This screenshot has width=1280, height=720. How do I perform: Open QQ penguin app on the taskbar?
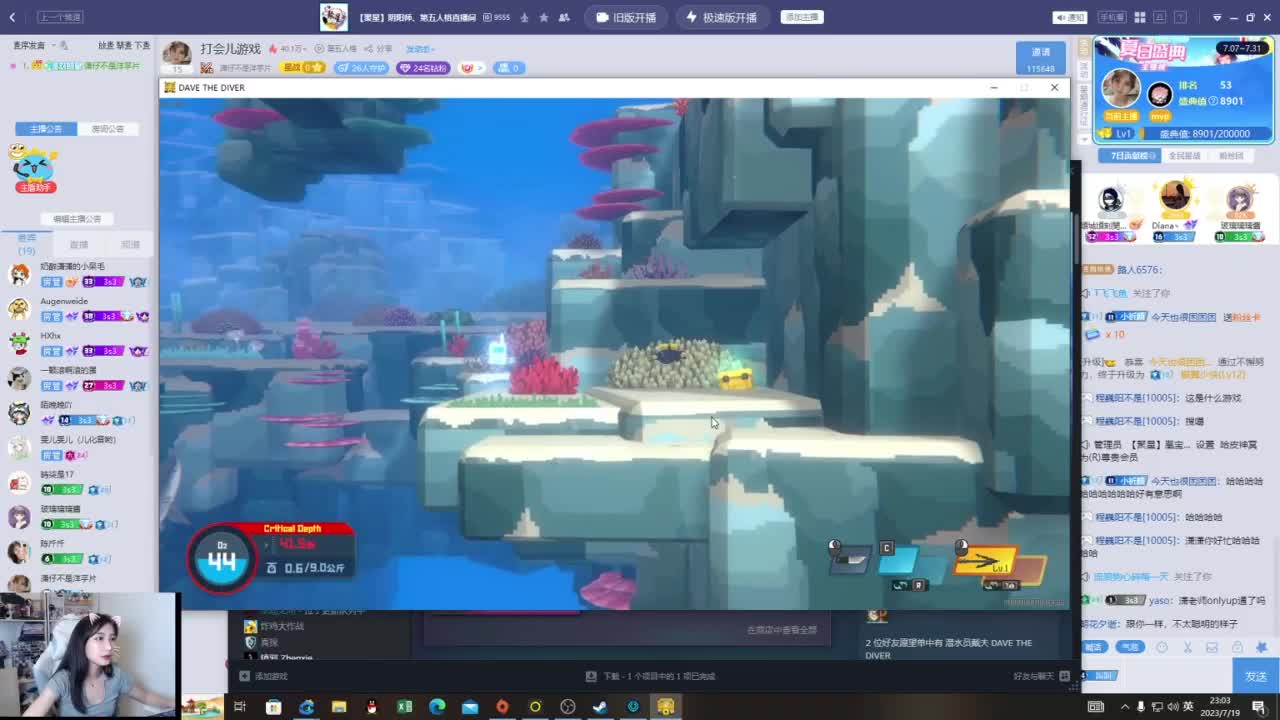(372, 707)
